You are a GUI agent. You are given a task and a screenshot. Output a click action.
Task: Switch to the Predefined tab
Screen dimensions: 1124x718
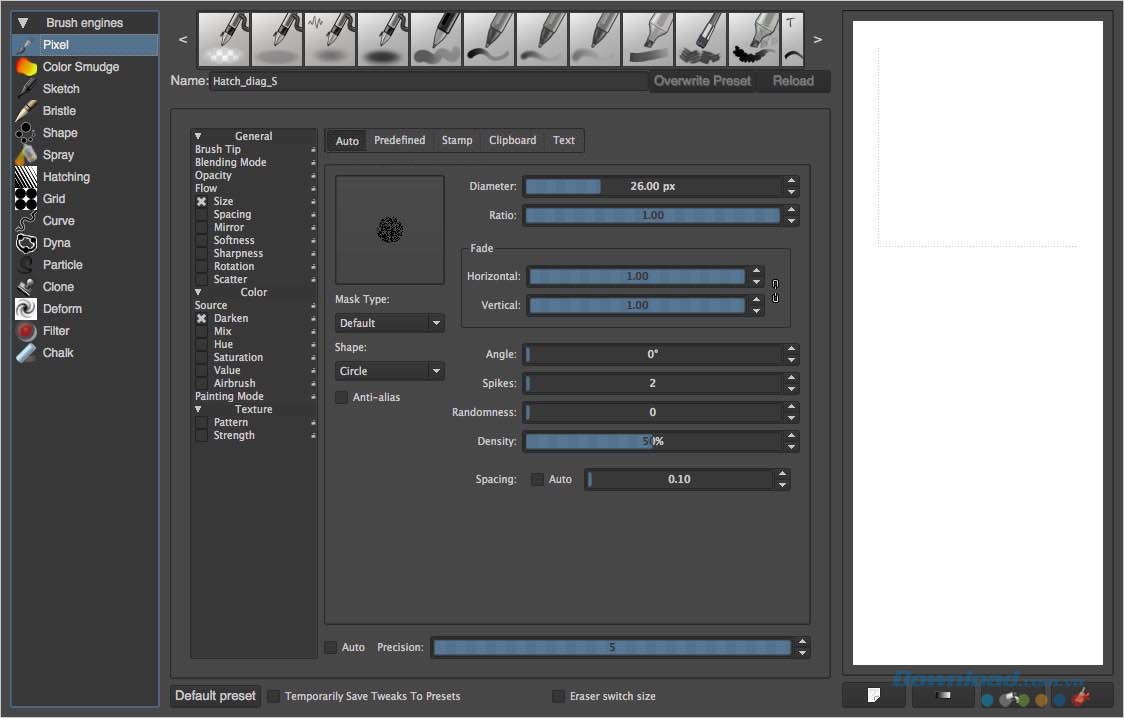tap(399, 140)
